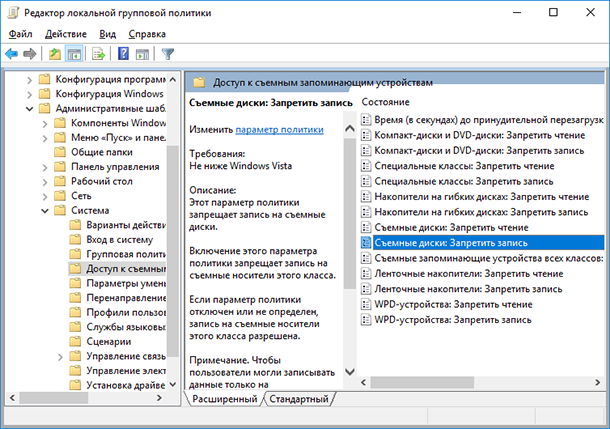Select "Службы языковых" tree folder
610x429 pixels.
[126, 327]
